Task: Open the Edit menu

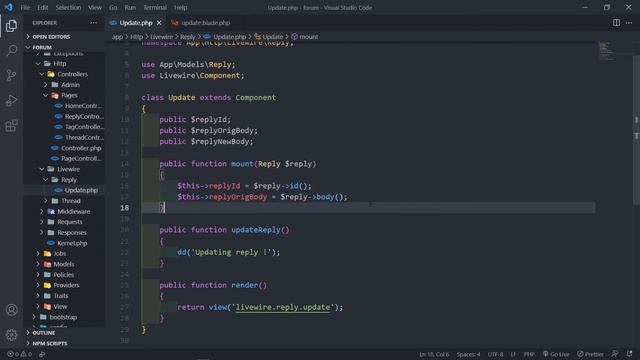Action: pyautogui.click(x=42, y=7)
